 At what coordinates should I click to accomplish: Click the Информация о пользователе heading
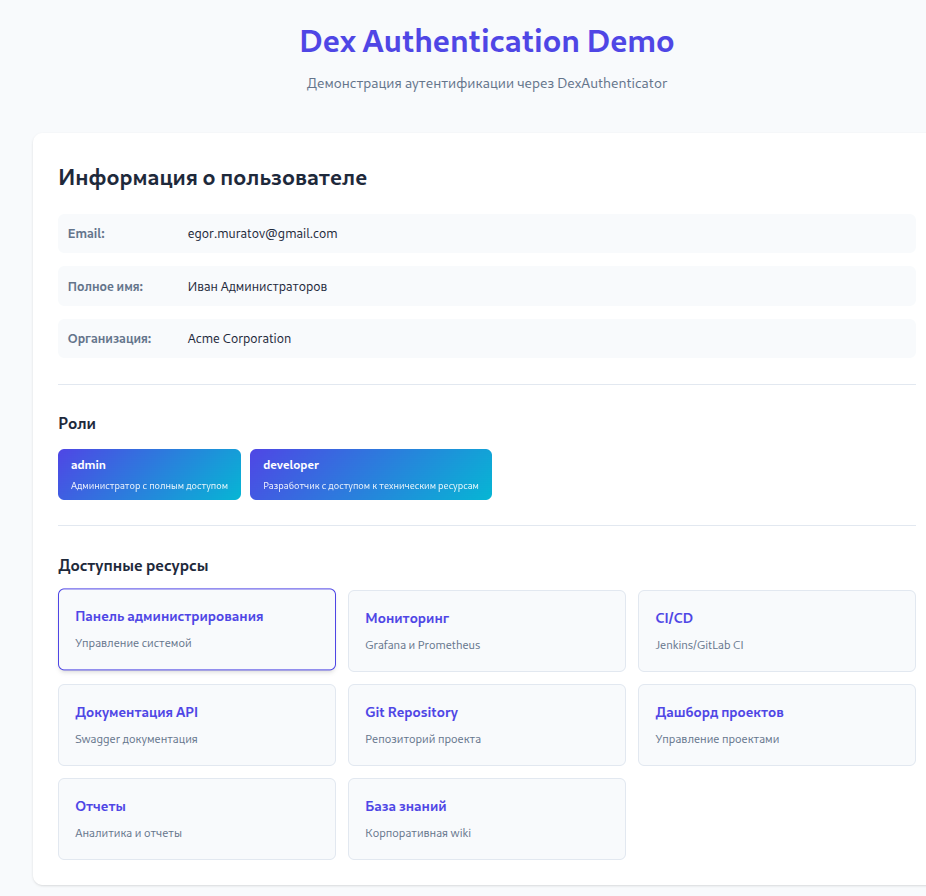(212, 178)
